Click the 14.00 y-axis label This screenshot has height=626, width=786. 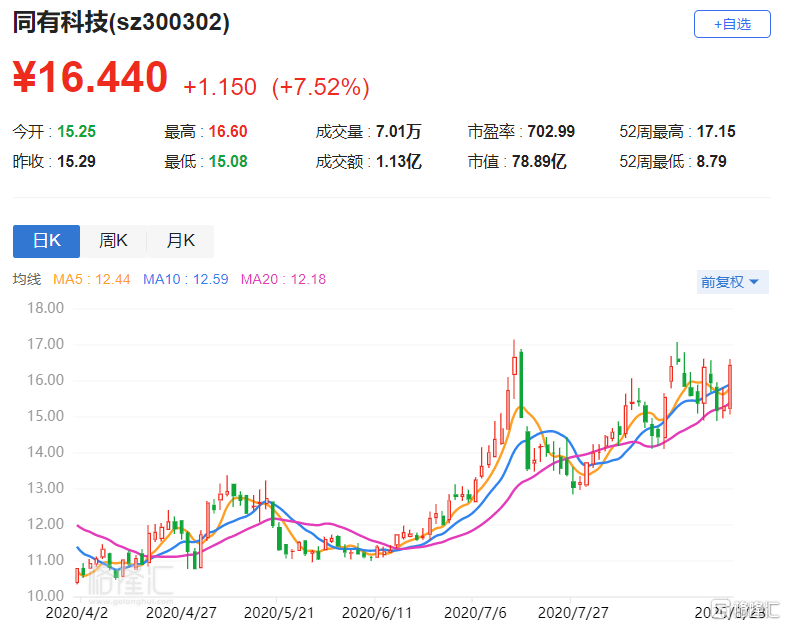[45, 452]
